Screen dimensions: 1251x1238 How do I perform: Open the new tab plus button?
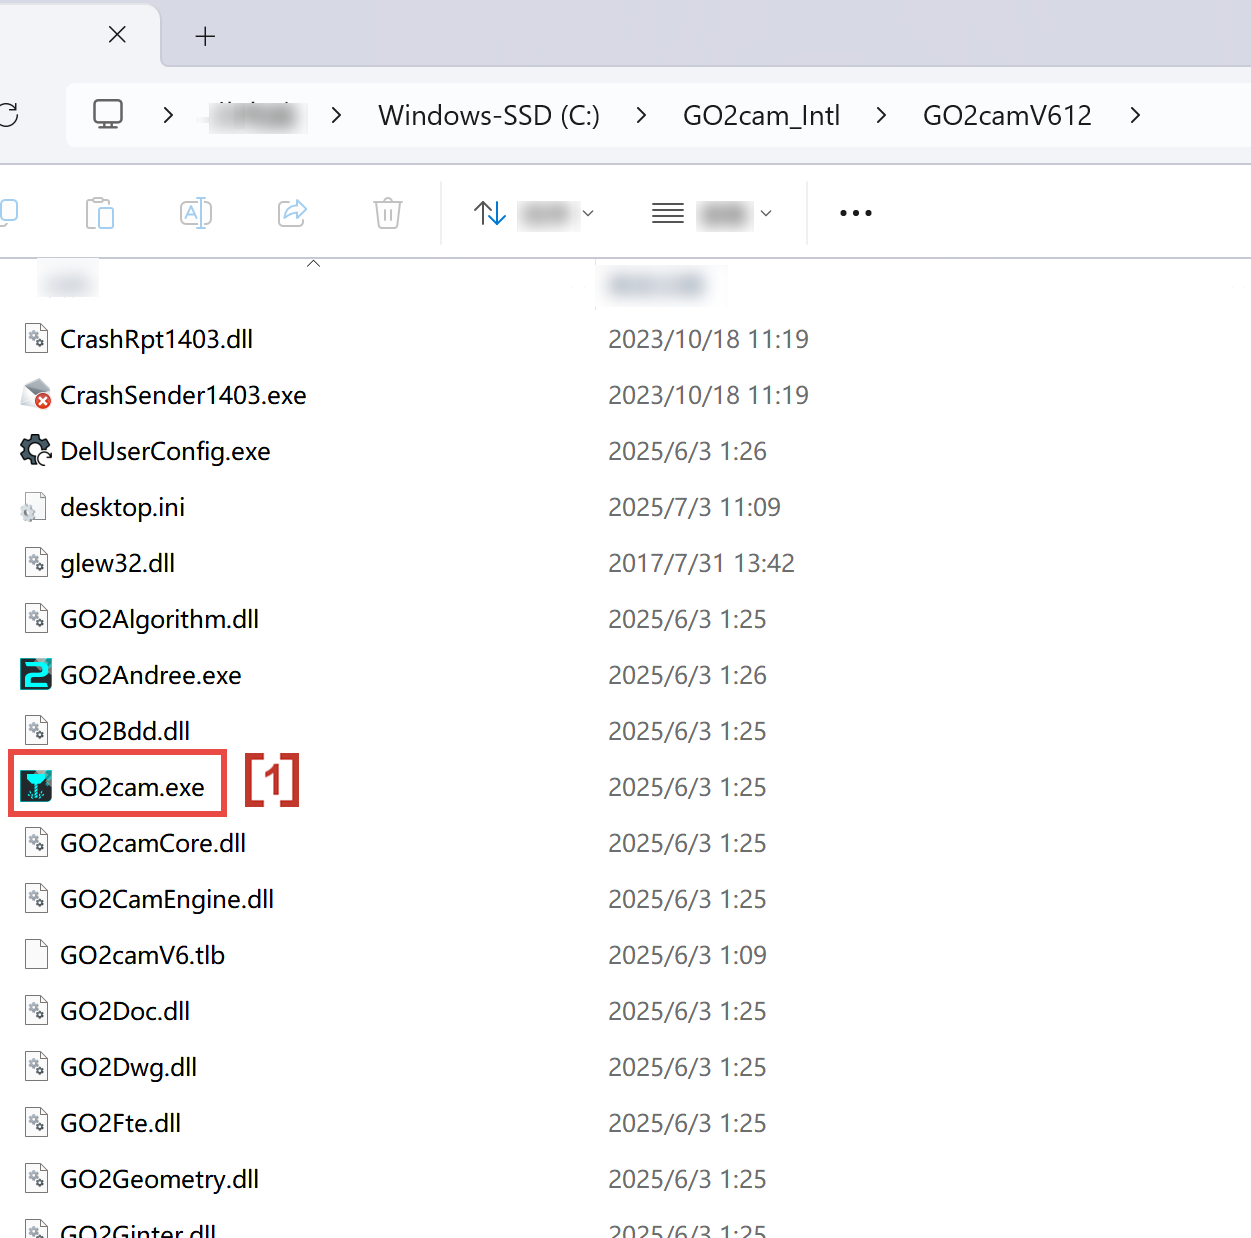(205, 37)
